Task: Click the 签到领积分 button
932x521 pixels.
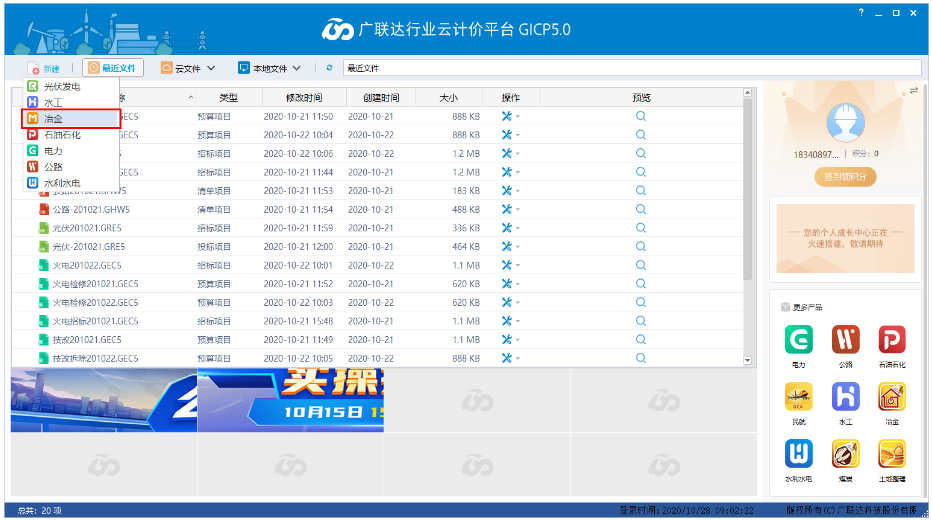Action: coord(846,177)
